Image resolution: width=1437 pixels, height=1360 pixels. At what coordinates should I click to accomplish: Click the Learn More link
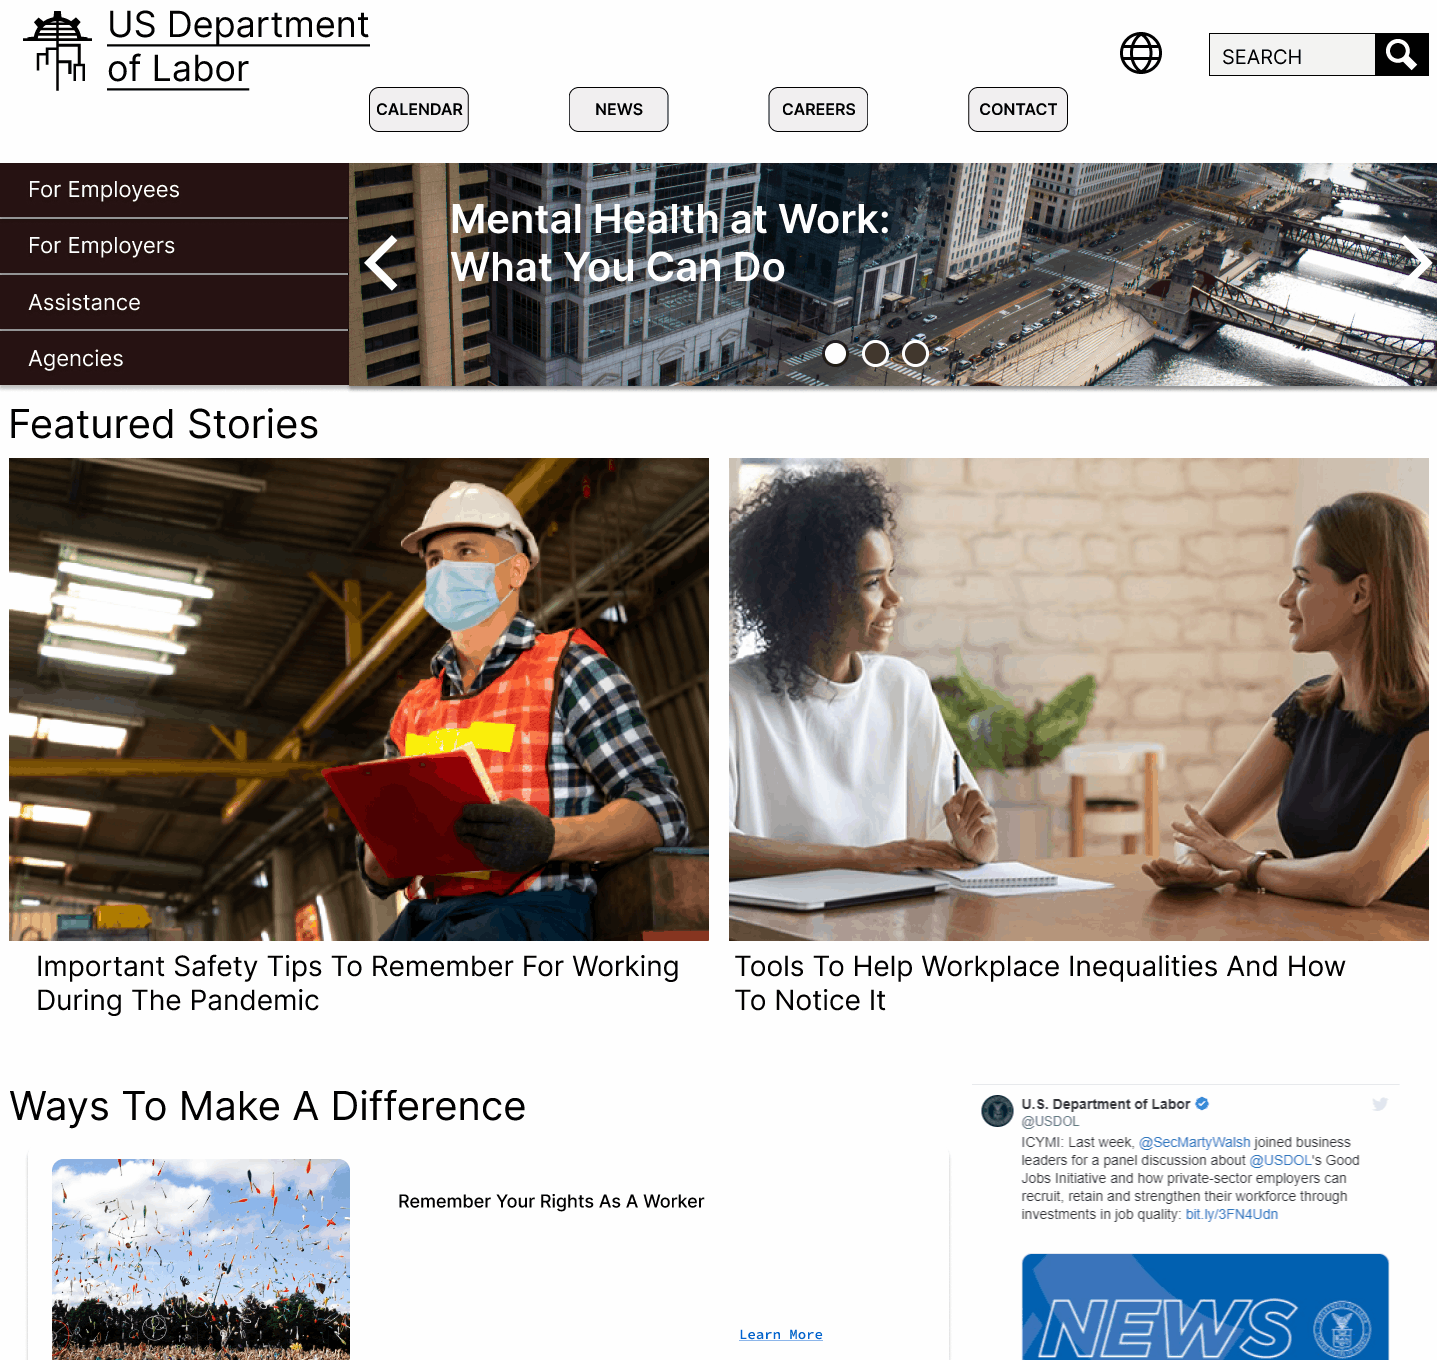(781, 1334)
